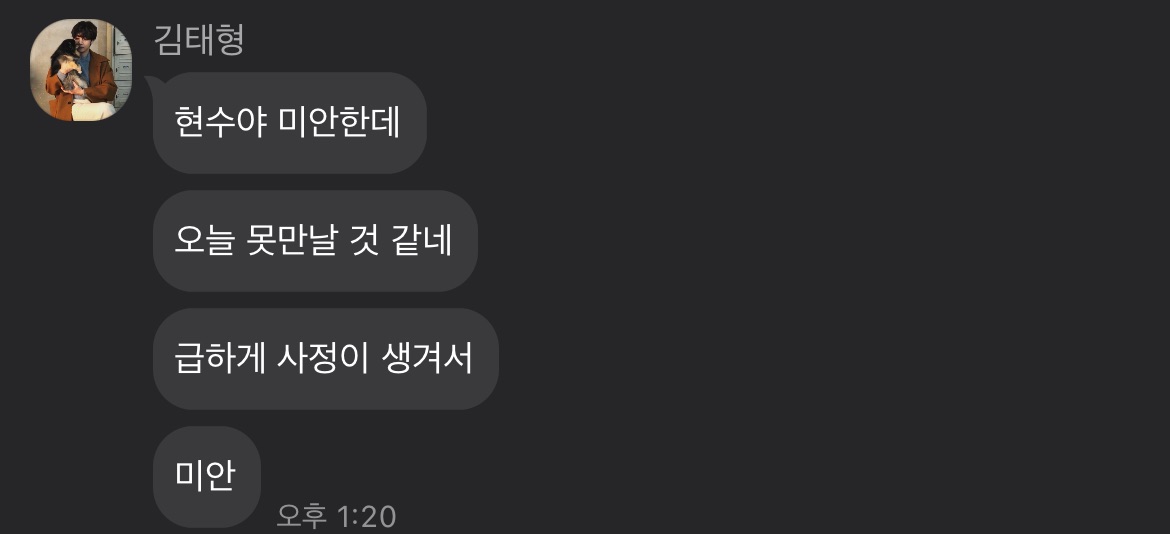Viewport: 1170px width, 534px height.
Task: Select the message bubble '오늘 못만날 것 같네'
Action: tap(315, 241)
